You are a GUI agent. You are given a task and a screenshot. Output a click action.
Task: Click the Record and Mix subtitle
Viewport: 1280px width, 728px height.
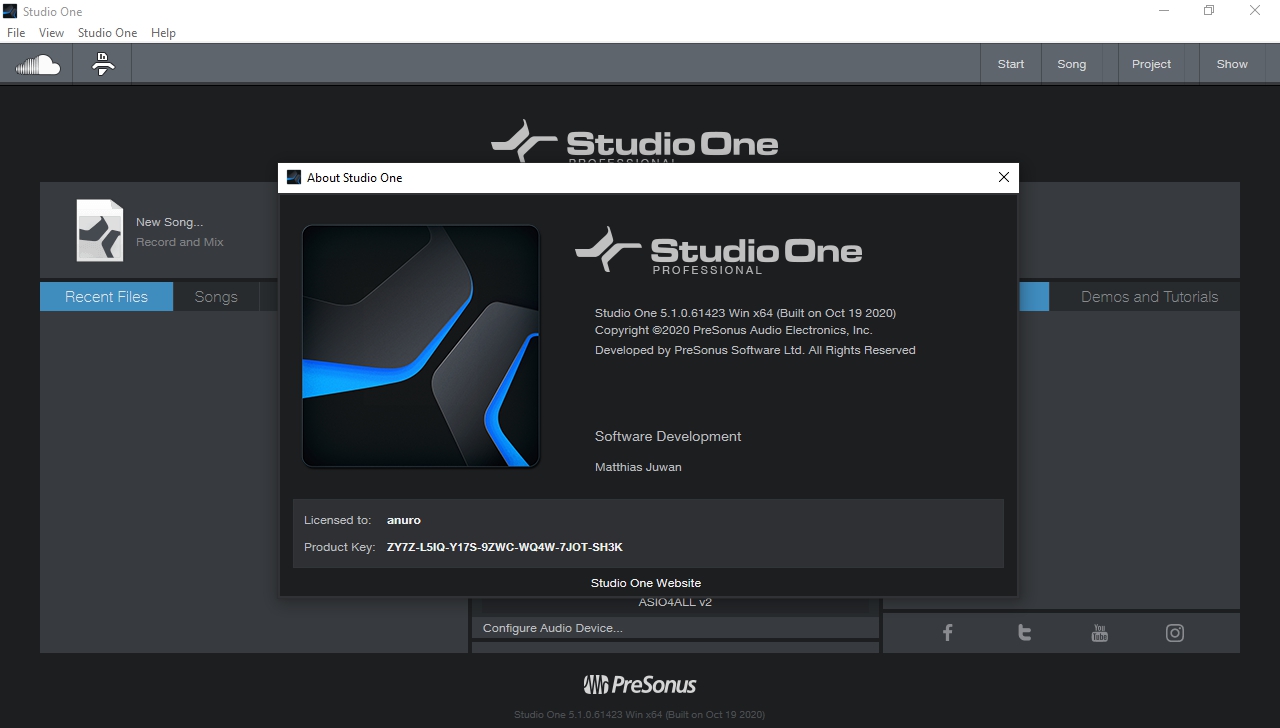tap(180, 242)
